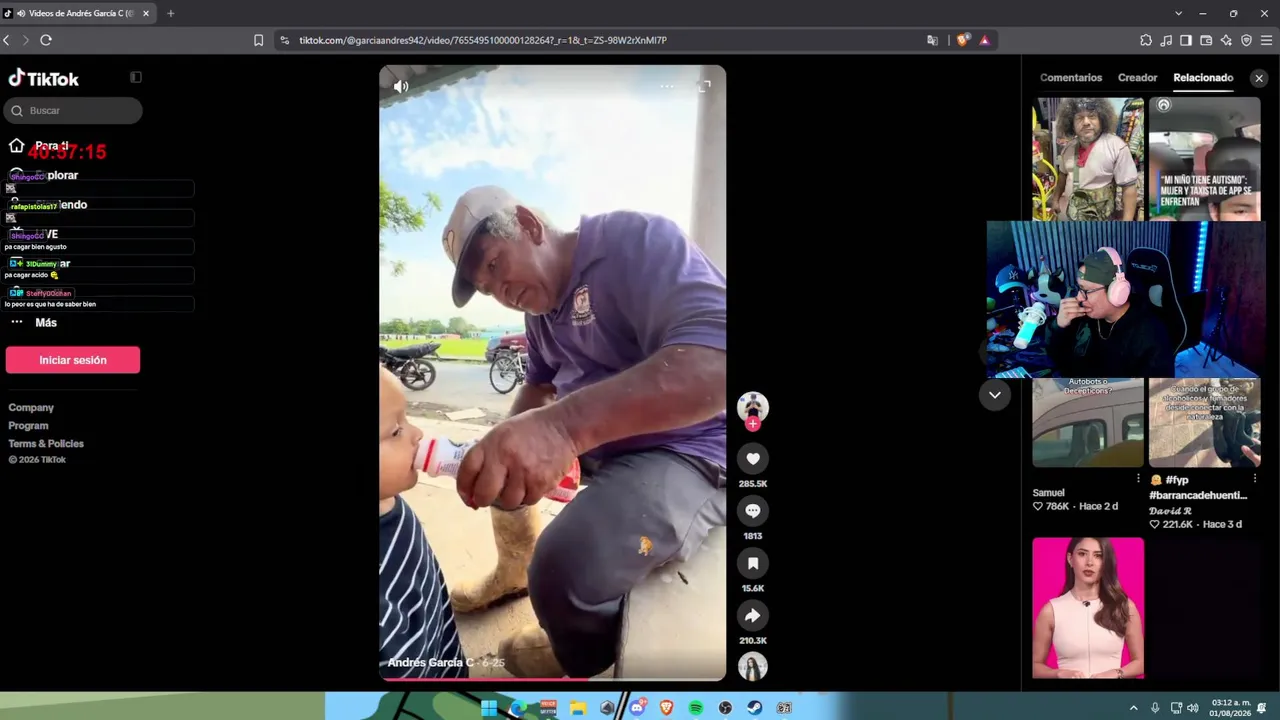Open the taskbar clock showing 03:12 a. m.
The image size is (1280, 720).
click(1231, 708)
